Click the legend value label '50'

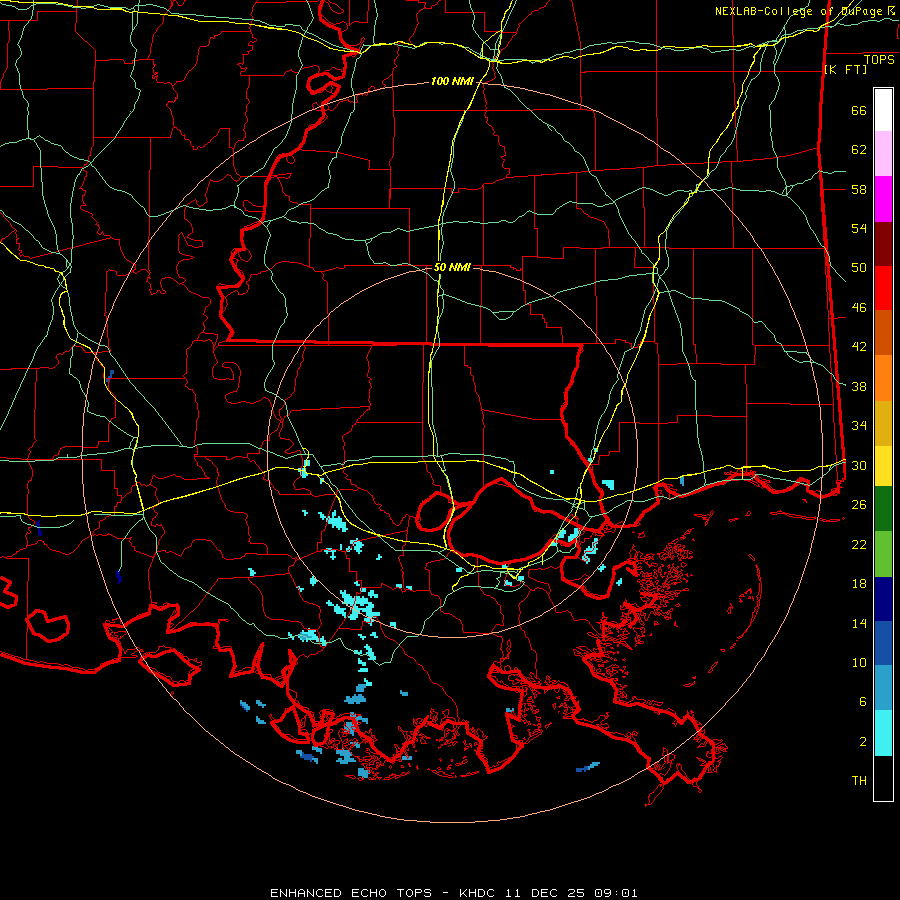pos(859,268)
